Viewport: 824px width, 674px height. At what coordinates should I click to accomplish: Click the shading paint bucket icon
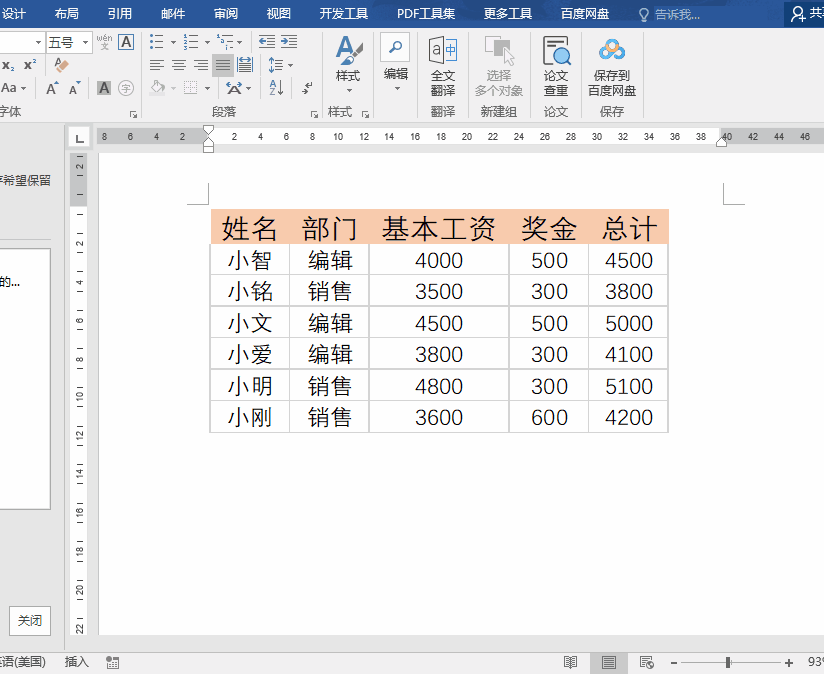[x=157, y=87]
